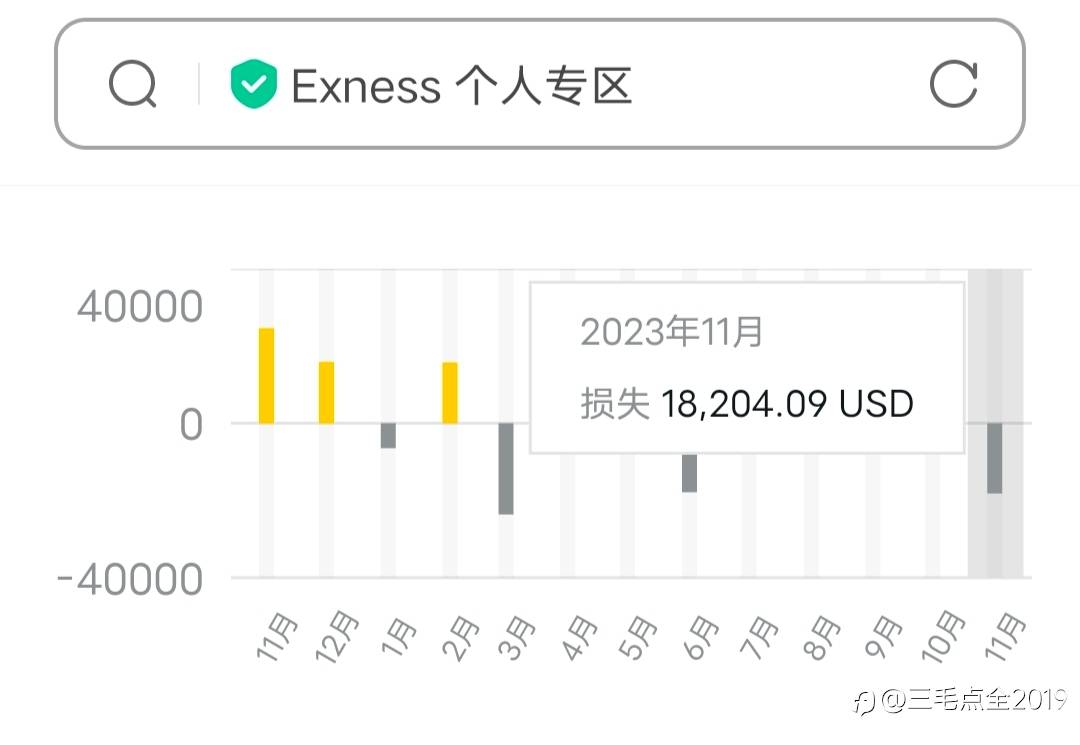Select the gray March loss bar

[x=506, y=468]
